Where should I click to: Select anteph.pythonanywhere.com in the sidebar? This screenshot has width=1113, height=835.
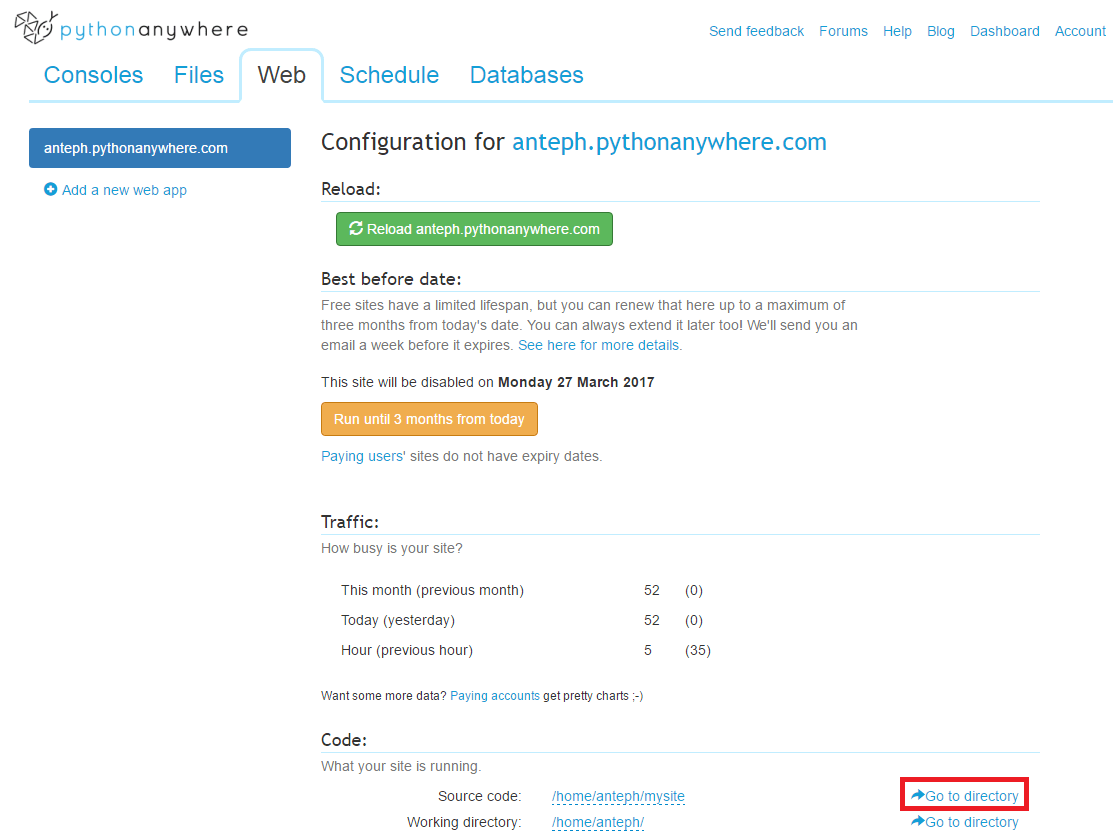(160, 147)
